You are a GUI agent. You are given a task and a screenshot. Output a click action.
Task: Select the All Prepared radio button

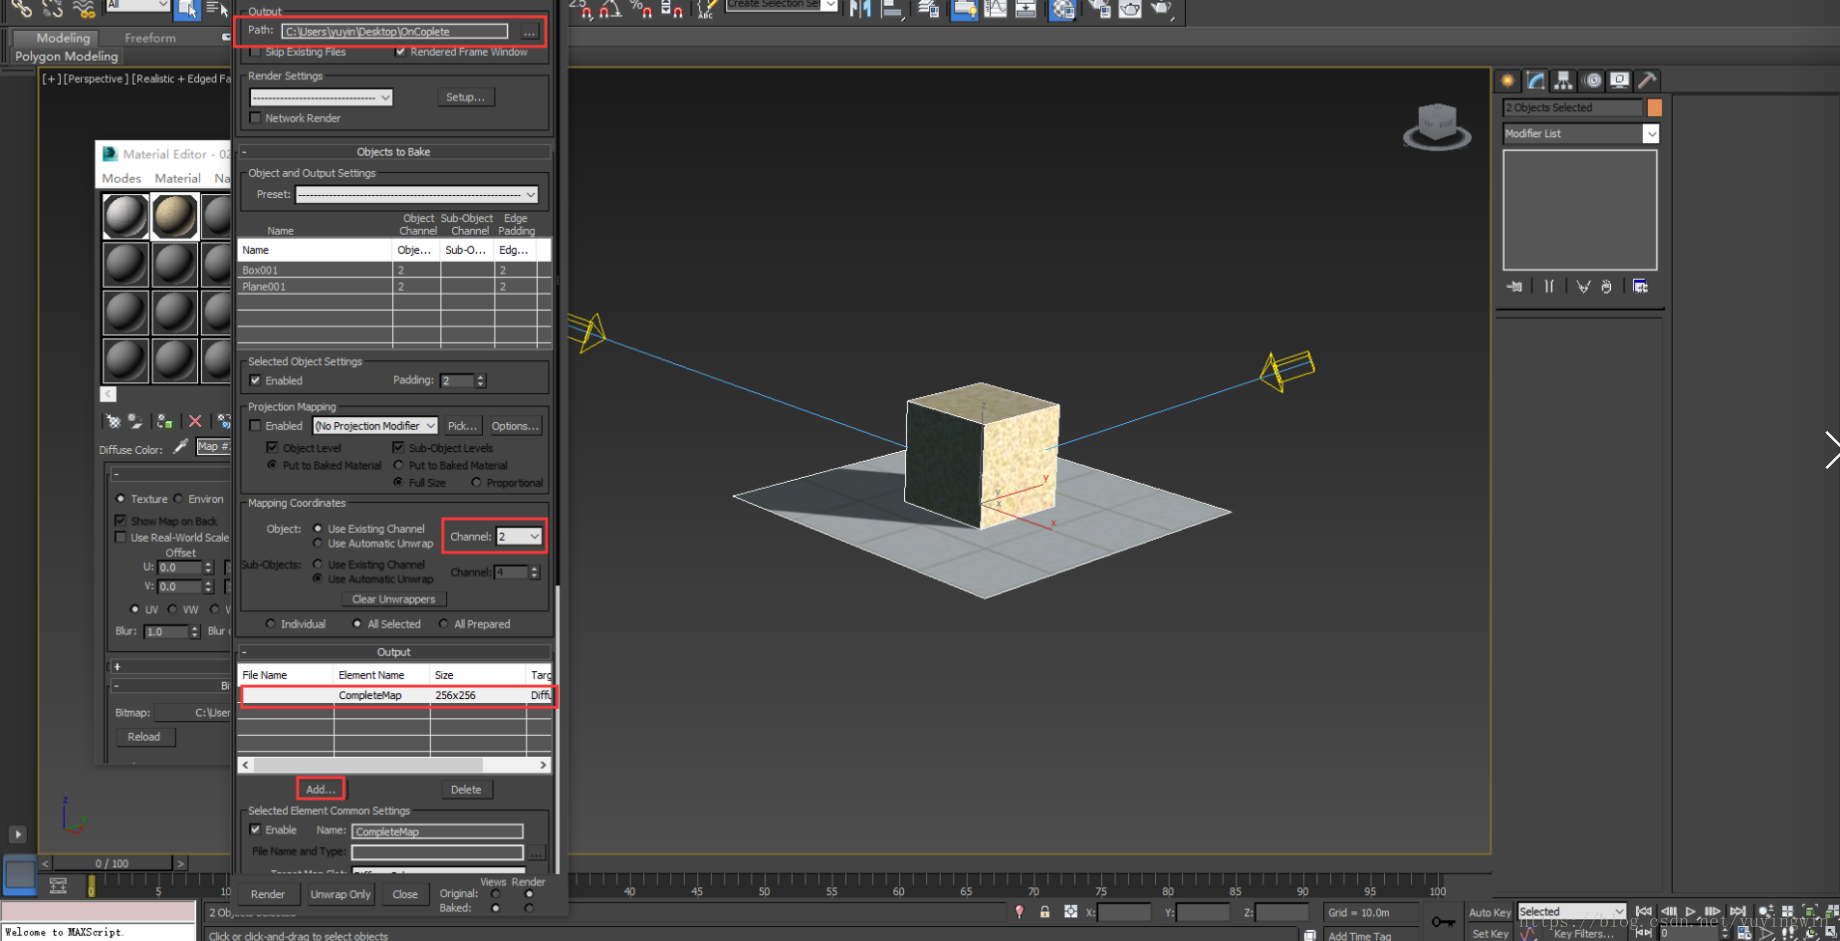pyautogui.click(x=444, y=624)
